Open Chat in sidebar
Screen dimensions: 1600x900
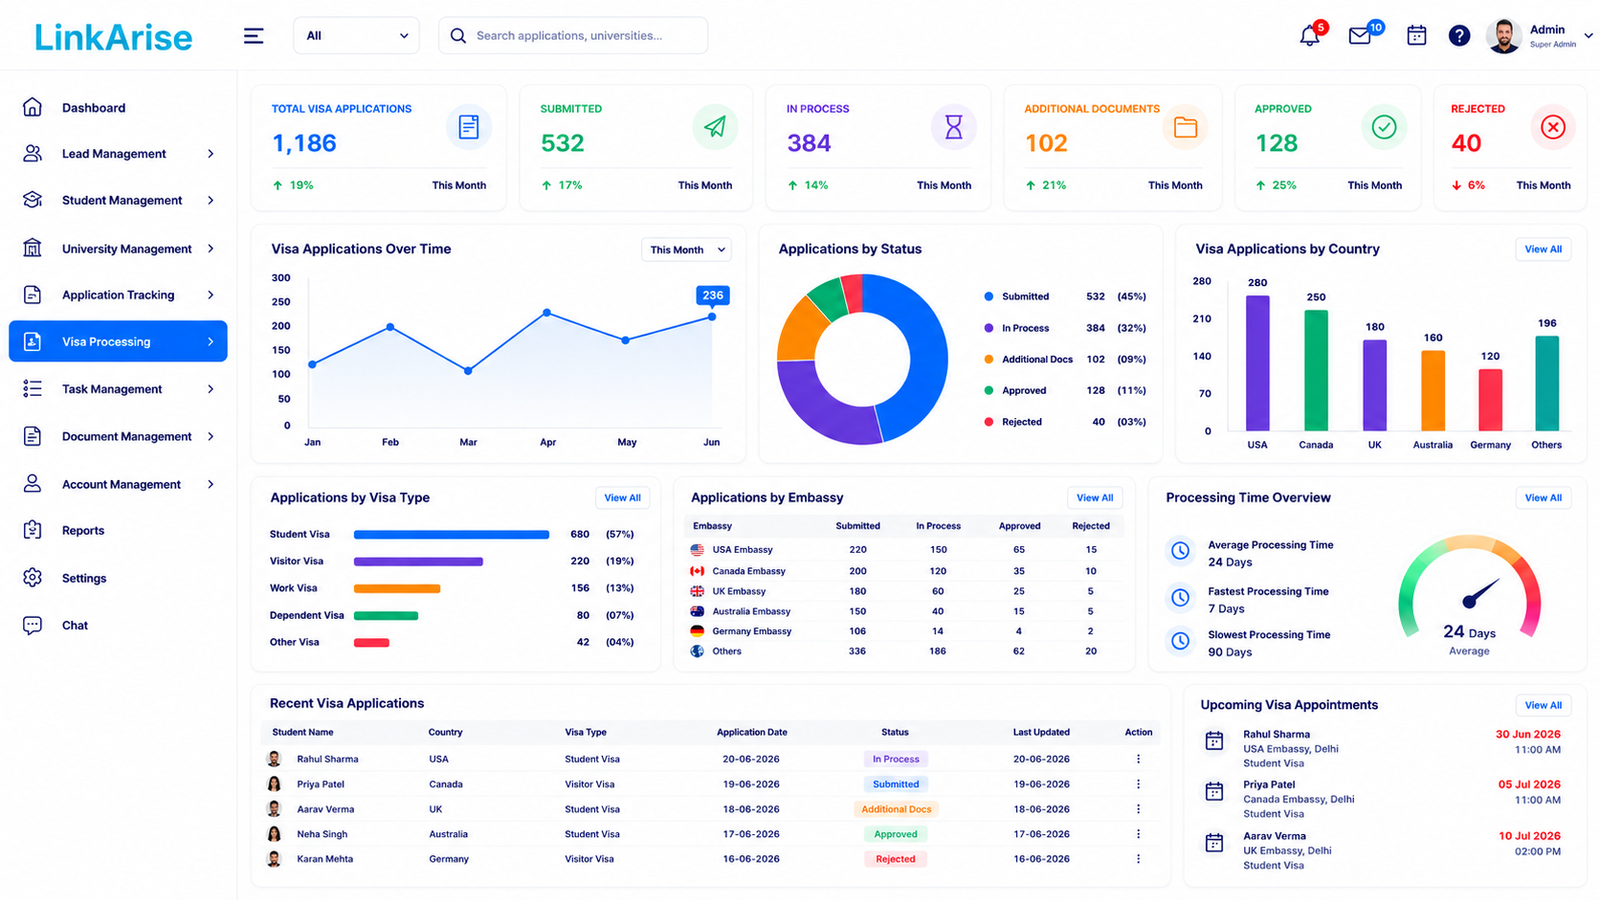click(75, 625)
